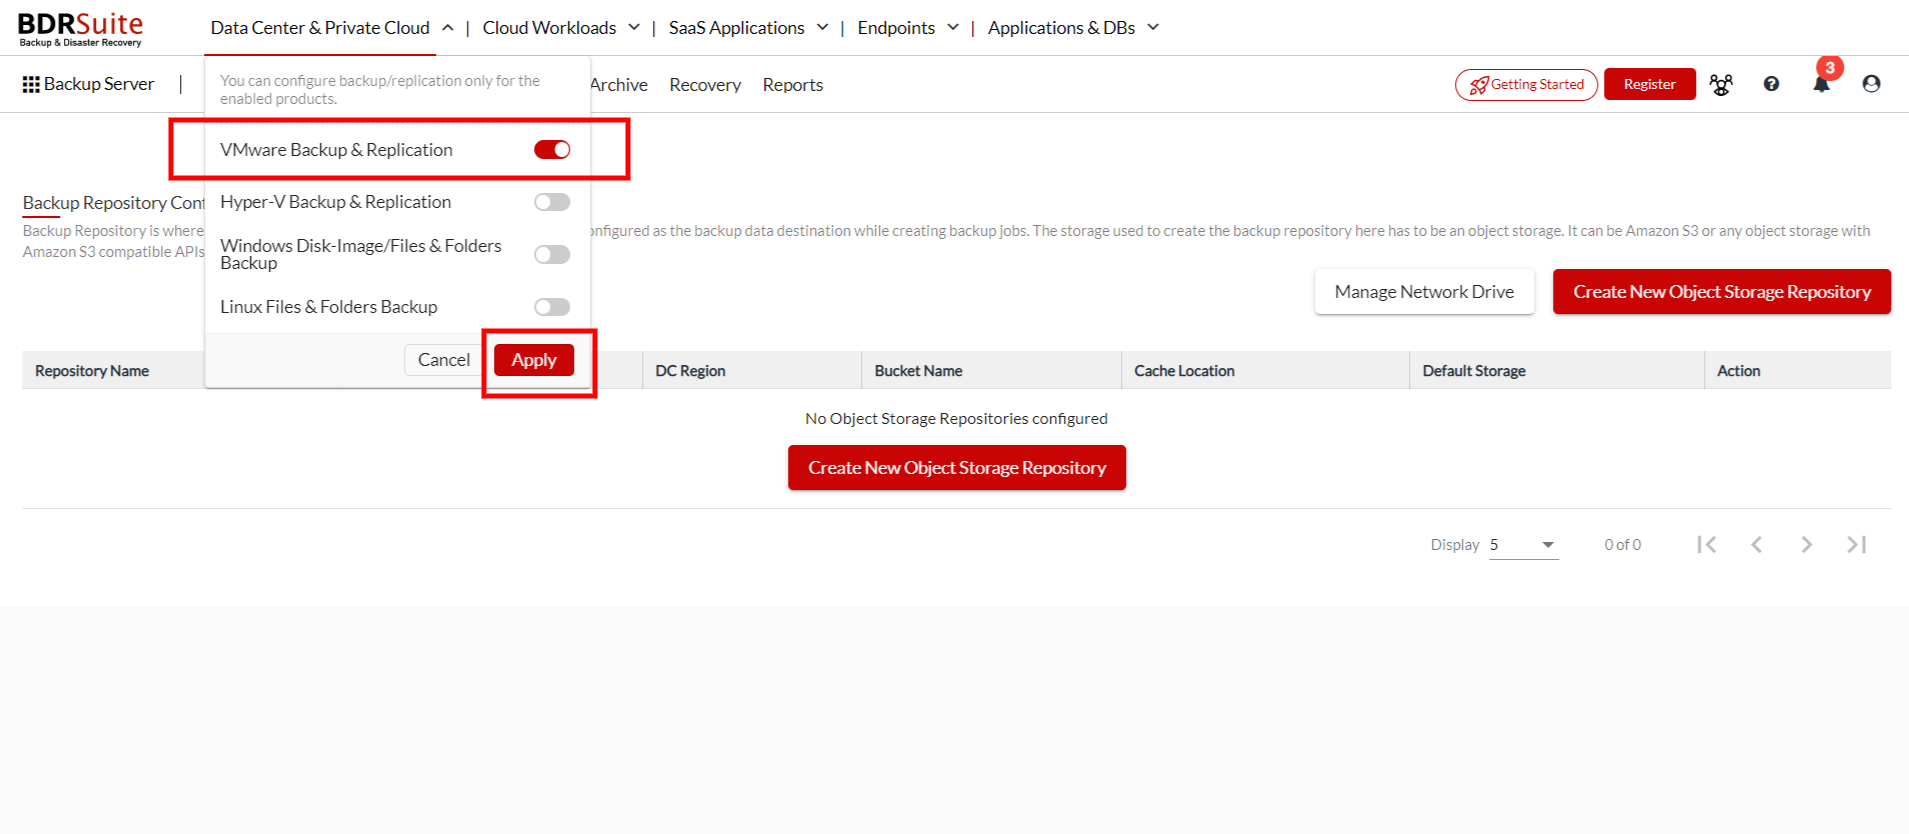
Task: Enable Linux Files & Folders Backup toggle
Action: (552, 307)
